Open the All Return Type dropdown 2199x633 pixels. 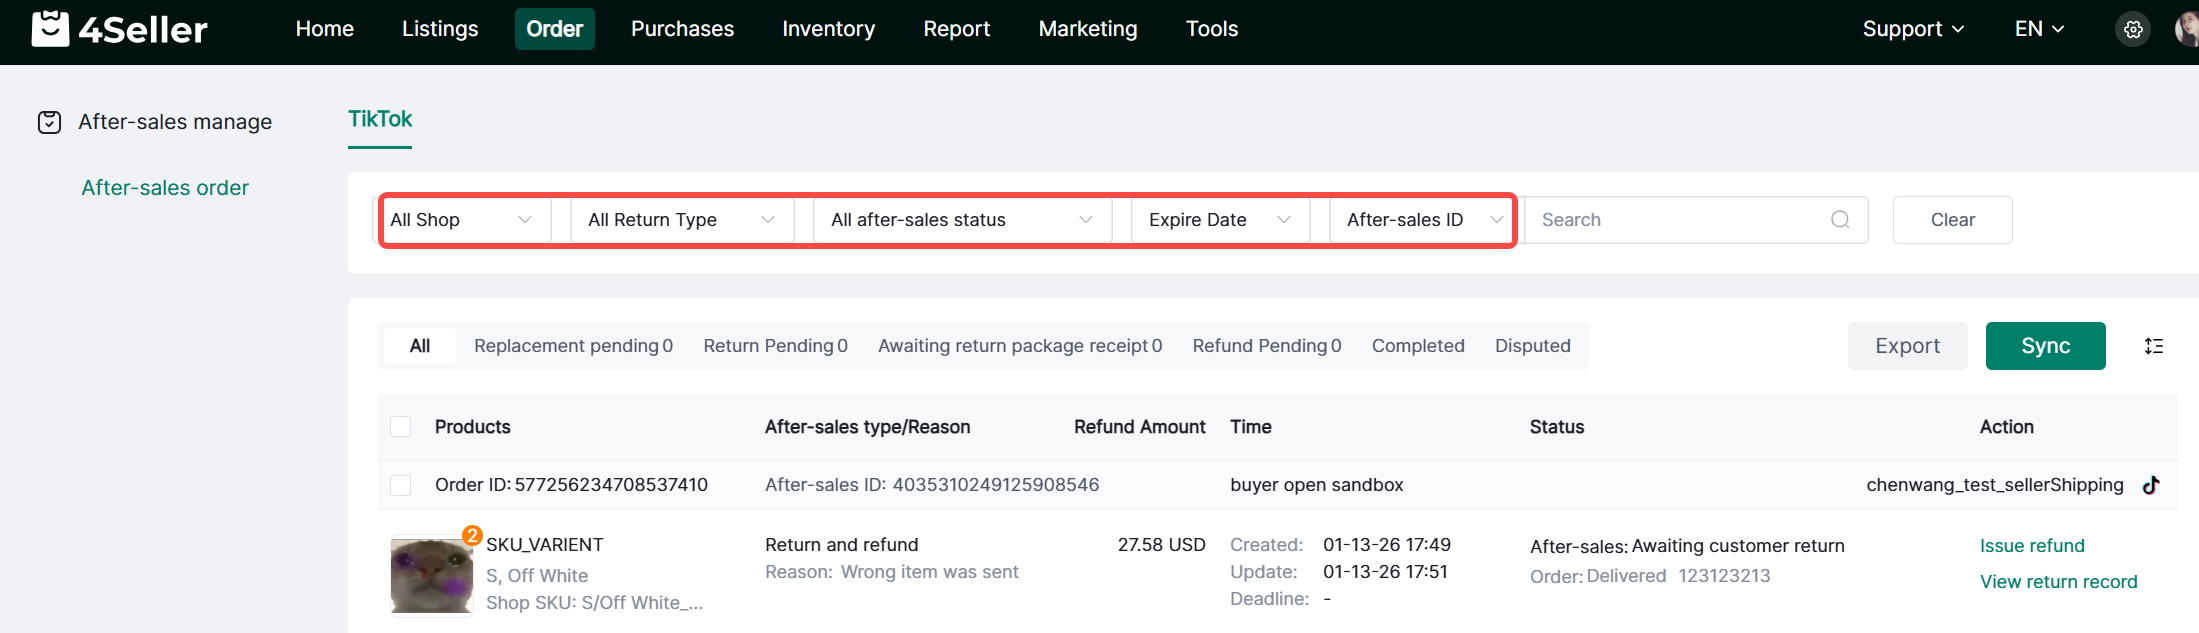681,220
